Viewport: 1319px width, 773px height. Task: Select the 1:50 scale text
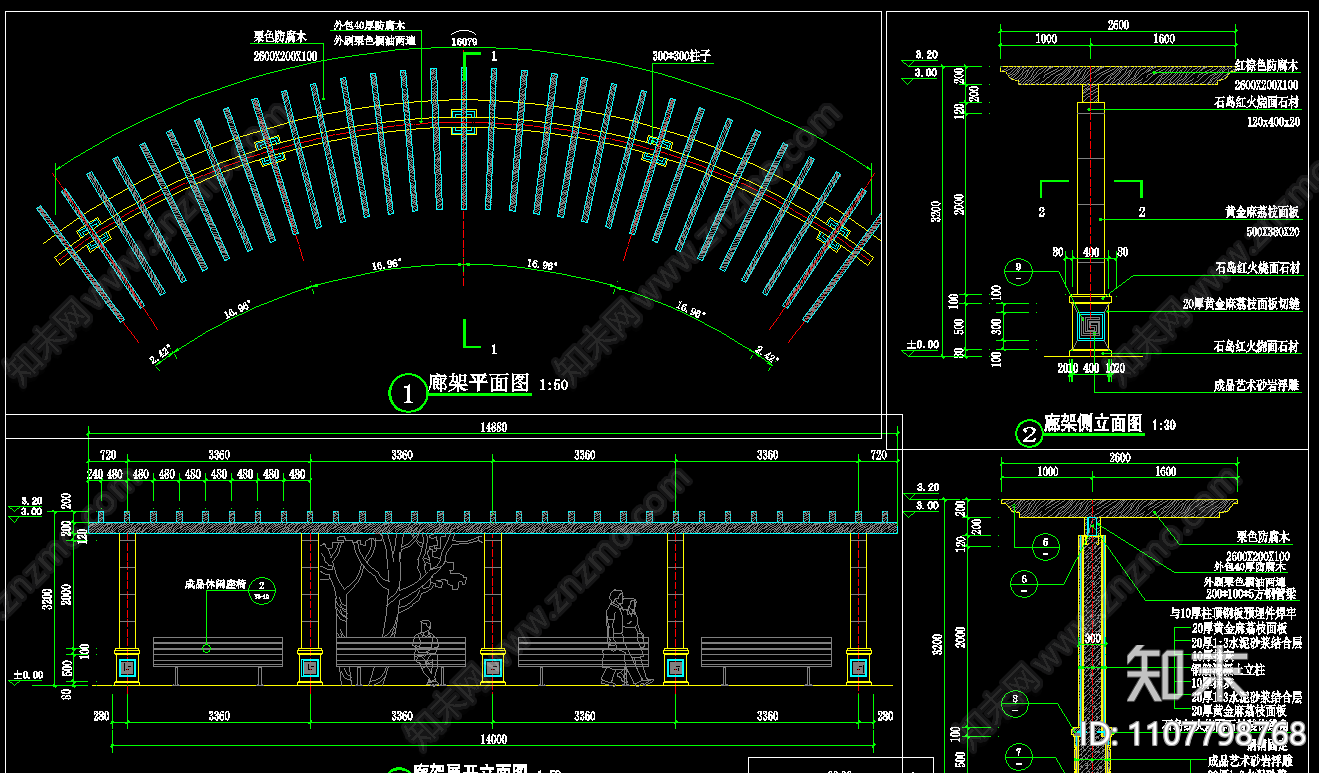553,385
